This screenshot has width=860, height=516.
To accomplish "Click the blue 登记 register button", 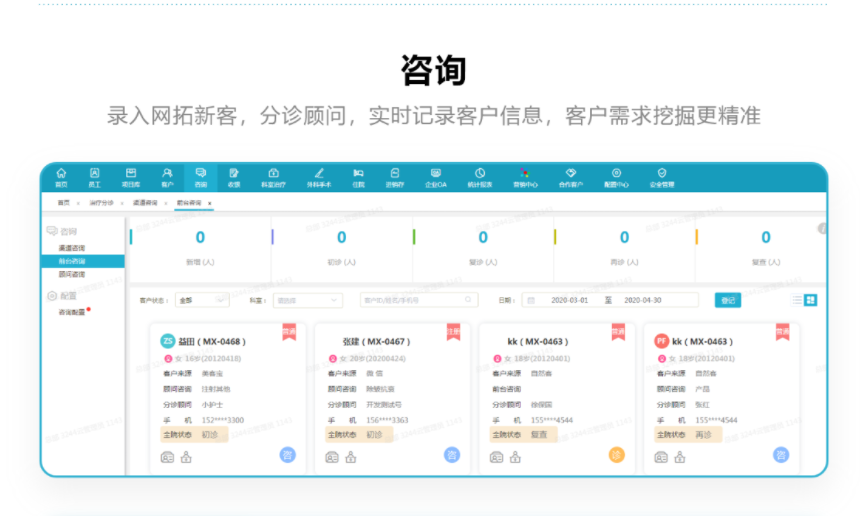I will tap(728, 300).
